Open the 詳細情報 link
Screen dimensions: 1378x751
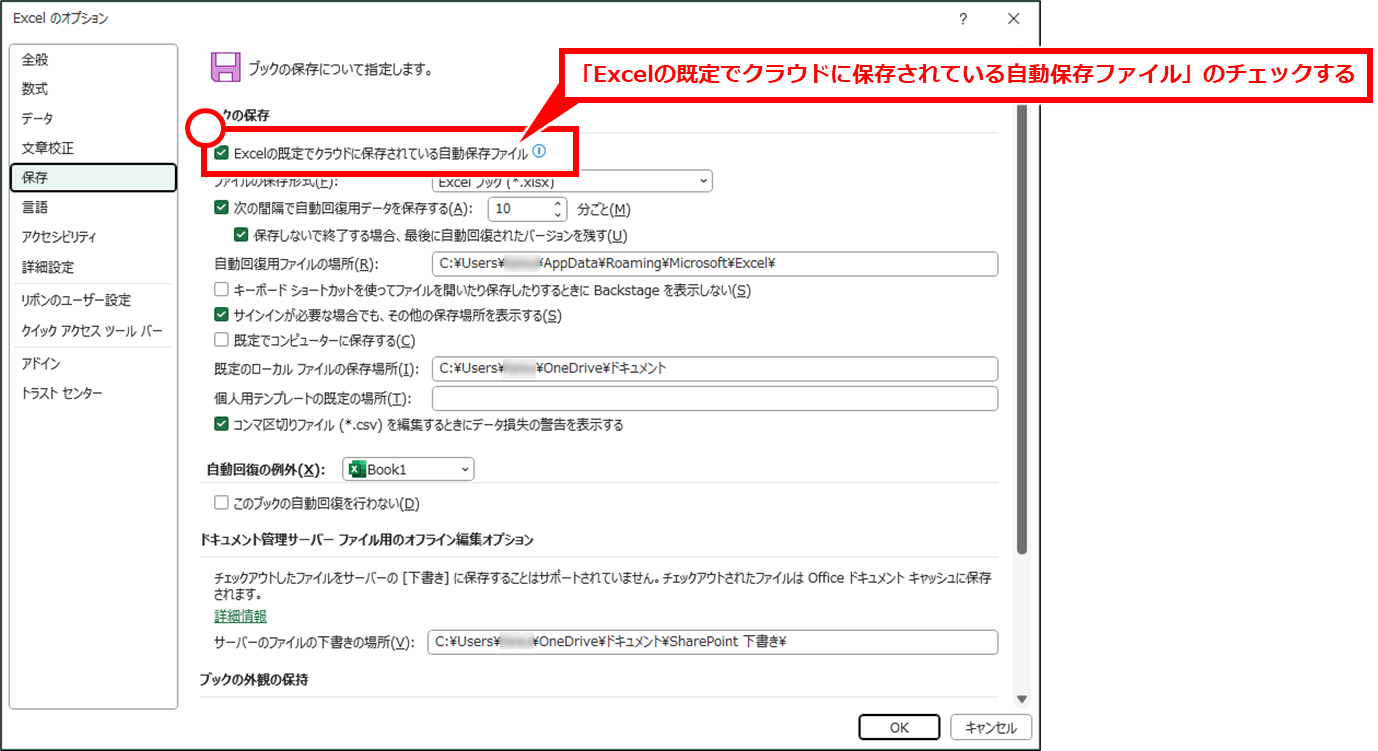(x=241, y=616)
